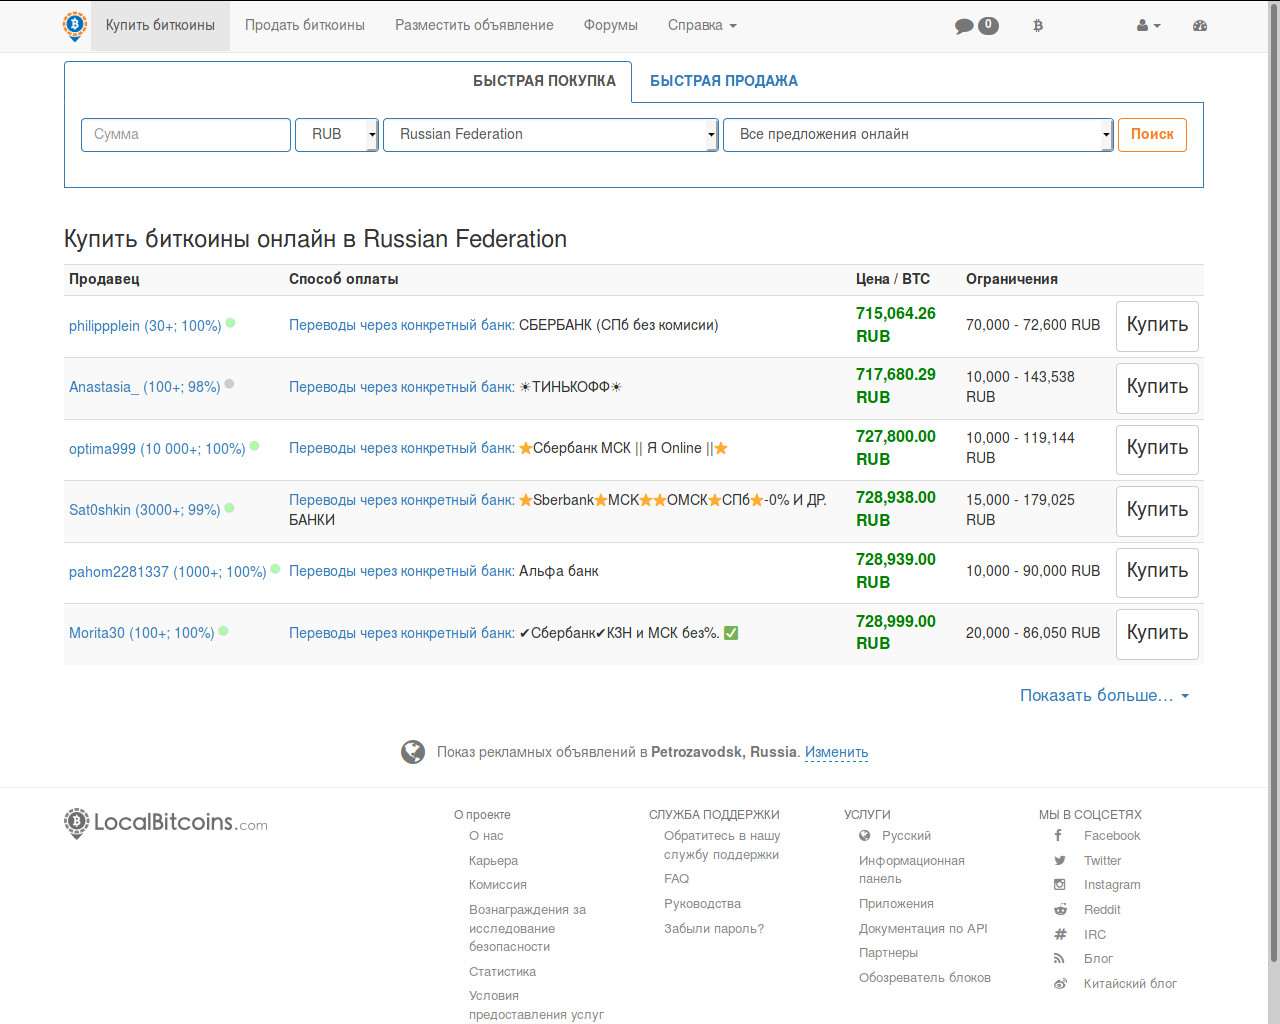1280x1024 pixels.
Task: Open О нас footer link
Action: pos(486,836)
